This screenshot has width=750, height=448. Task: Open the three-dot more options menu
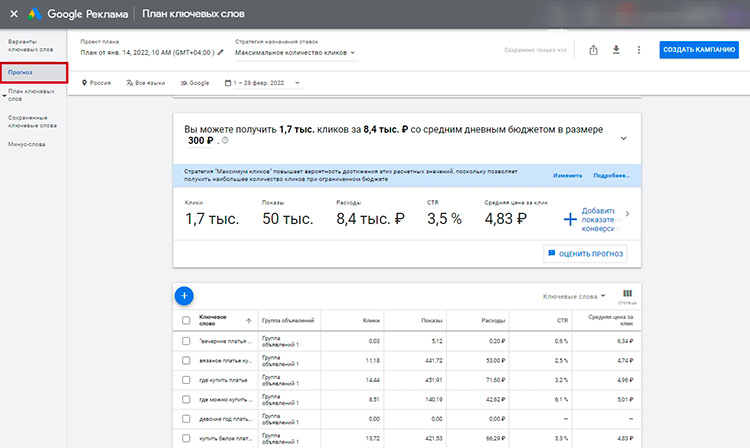[638, 50]
